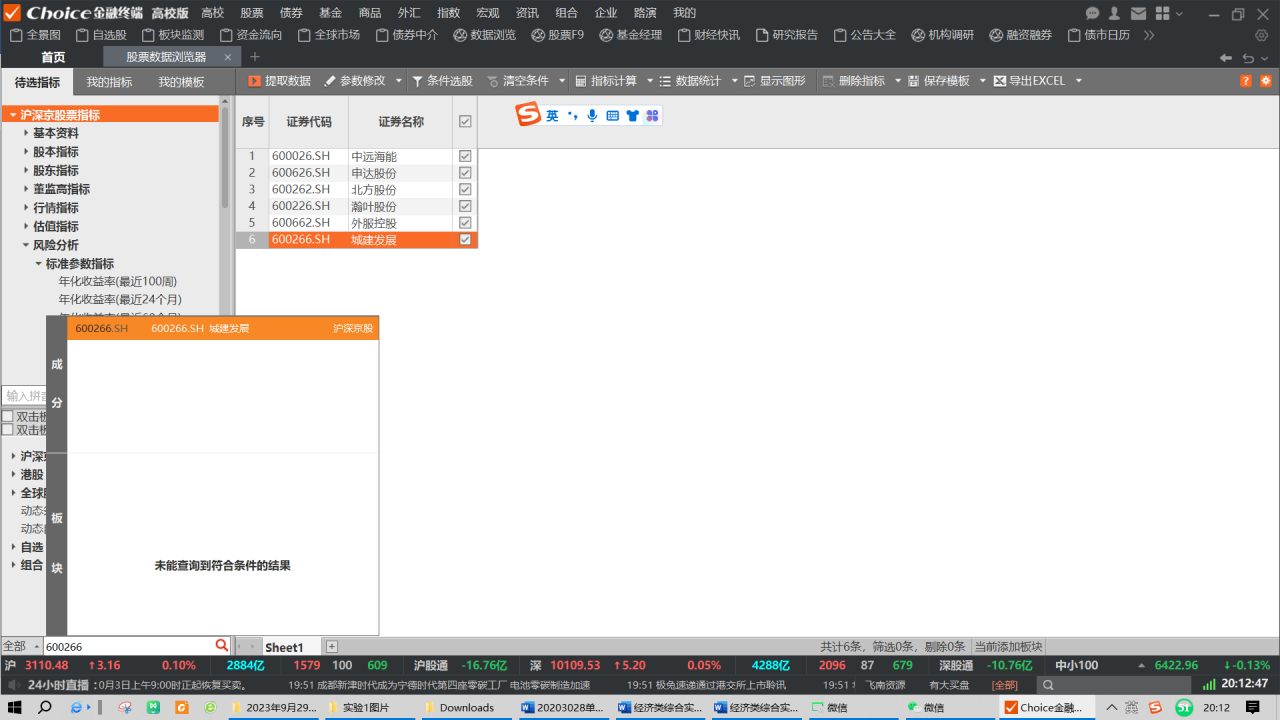This screenshot has height=720, width=1280.
Task: Click 保存模板 save template tool
Action: pyautogui.click(x=940, y=81)
